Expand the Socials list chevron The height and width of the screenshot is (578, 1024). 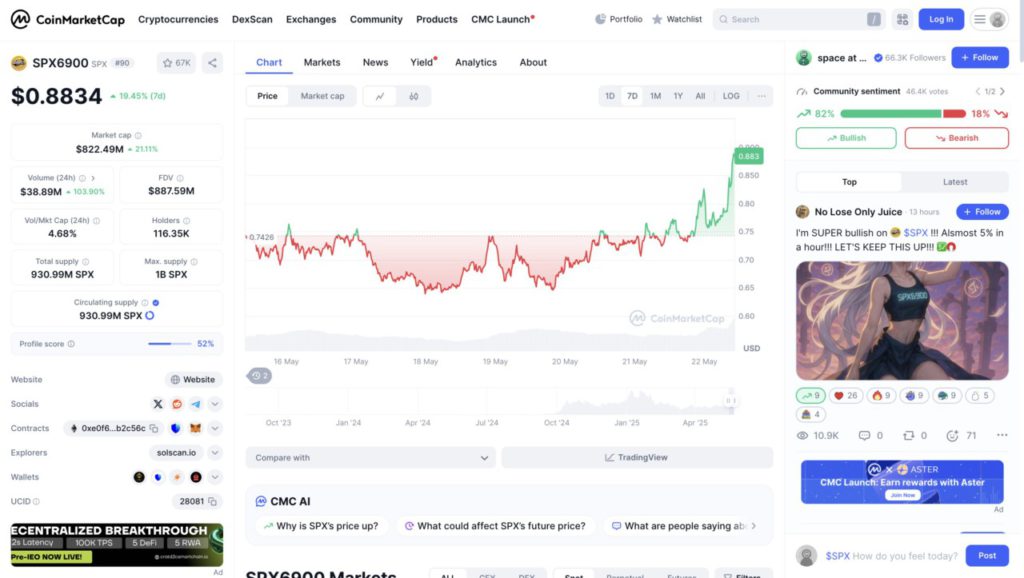[x=215, y=404]
